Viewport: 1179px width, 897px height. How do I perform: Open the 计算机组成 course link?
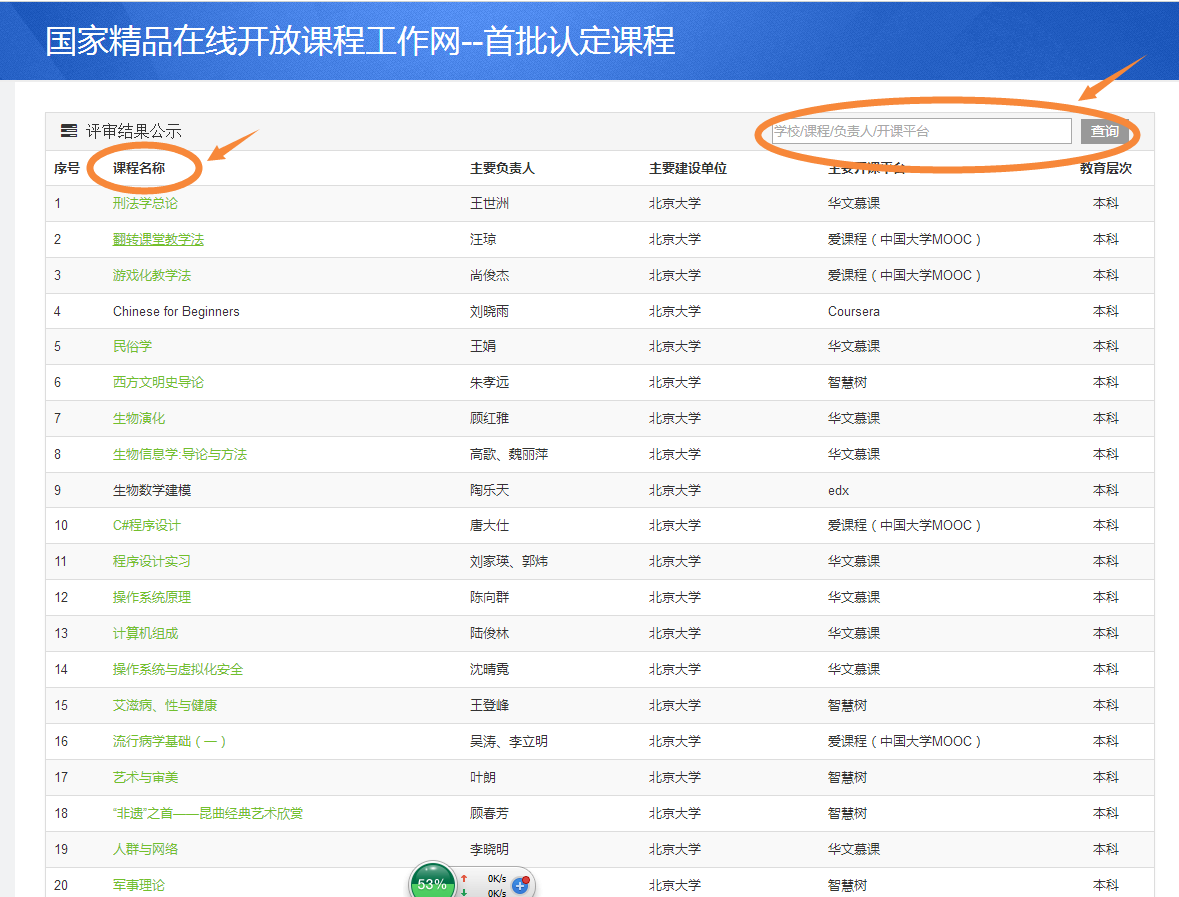[145, 633]
